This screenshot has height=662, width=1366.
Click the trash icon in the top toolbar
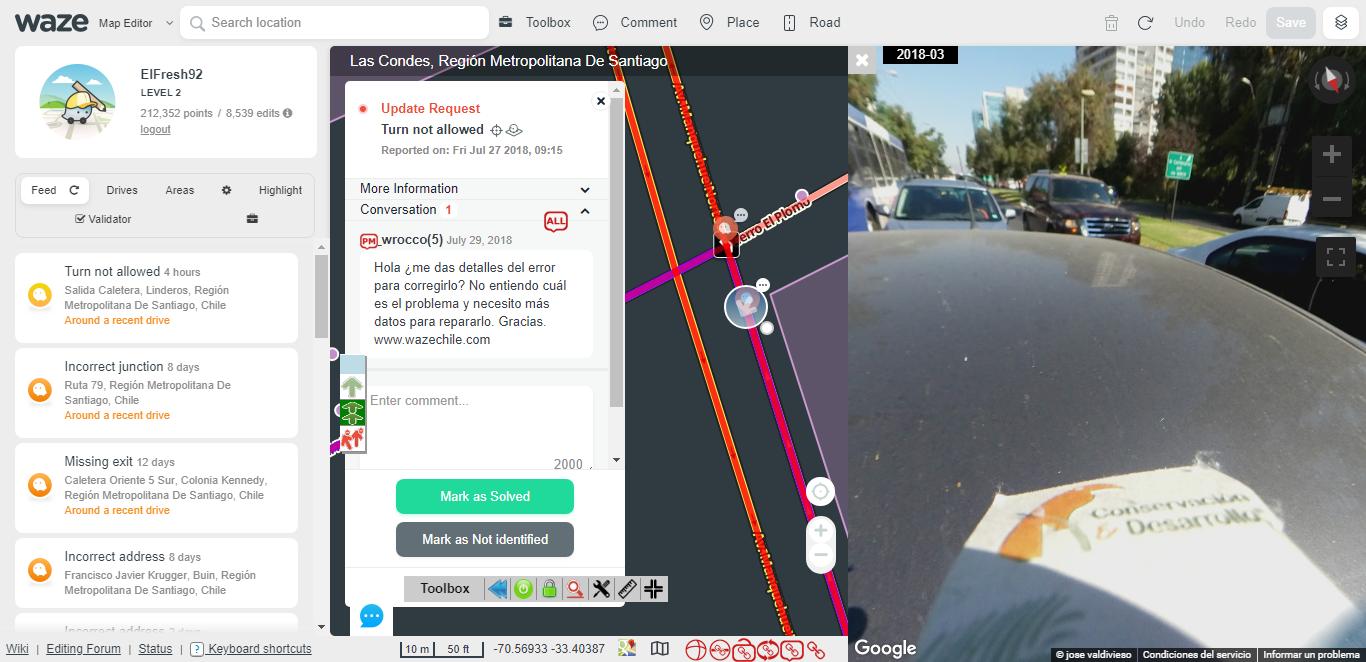point(1110,22)
